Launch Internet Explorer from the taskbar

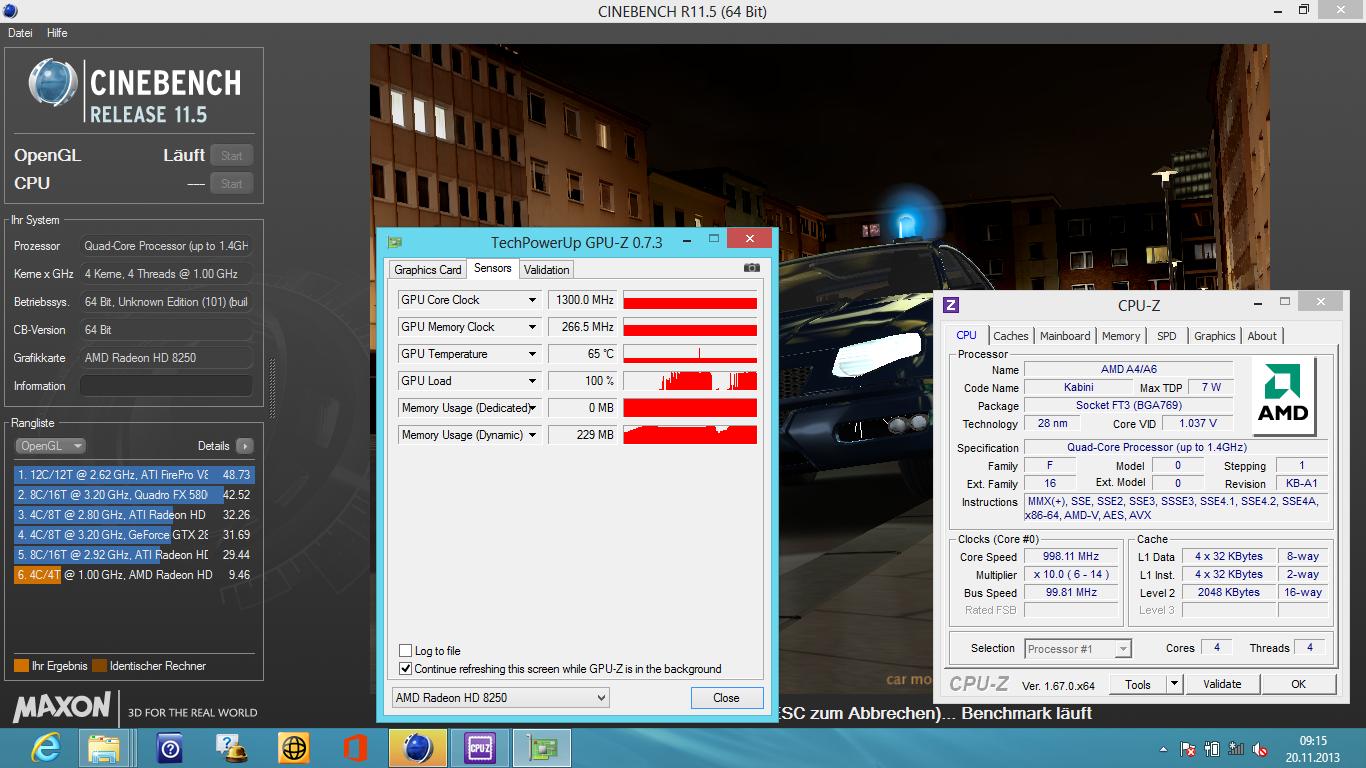tap(46, 747)
